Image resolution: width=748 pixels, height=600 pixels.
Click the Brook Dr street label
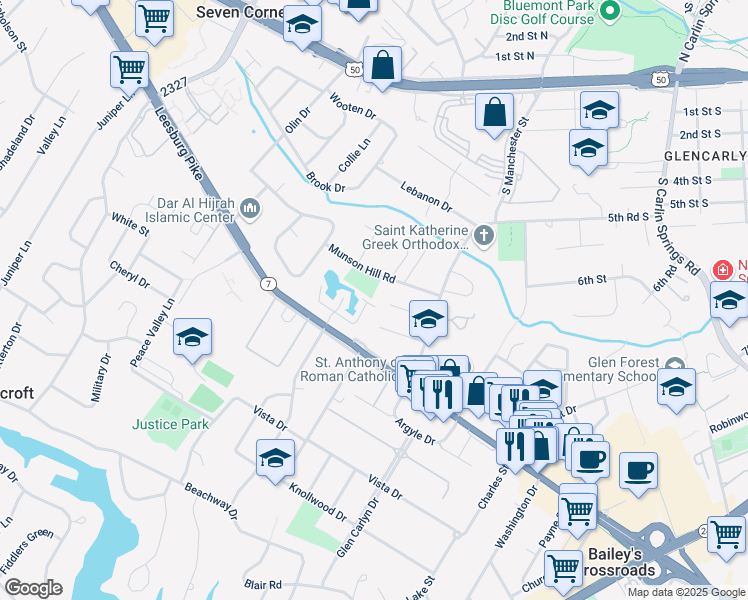click(x=325, y=182)
